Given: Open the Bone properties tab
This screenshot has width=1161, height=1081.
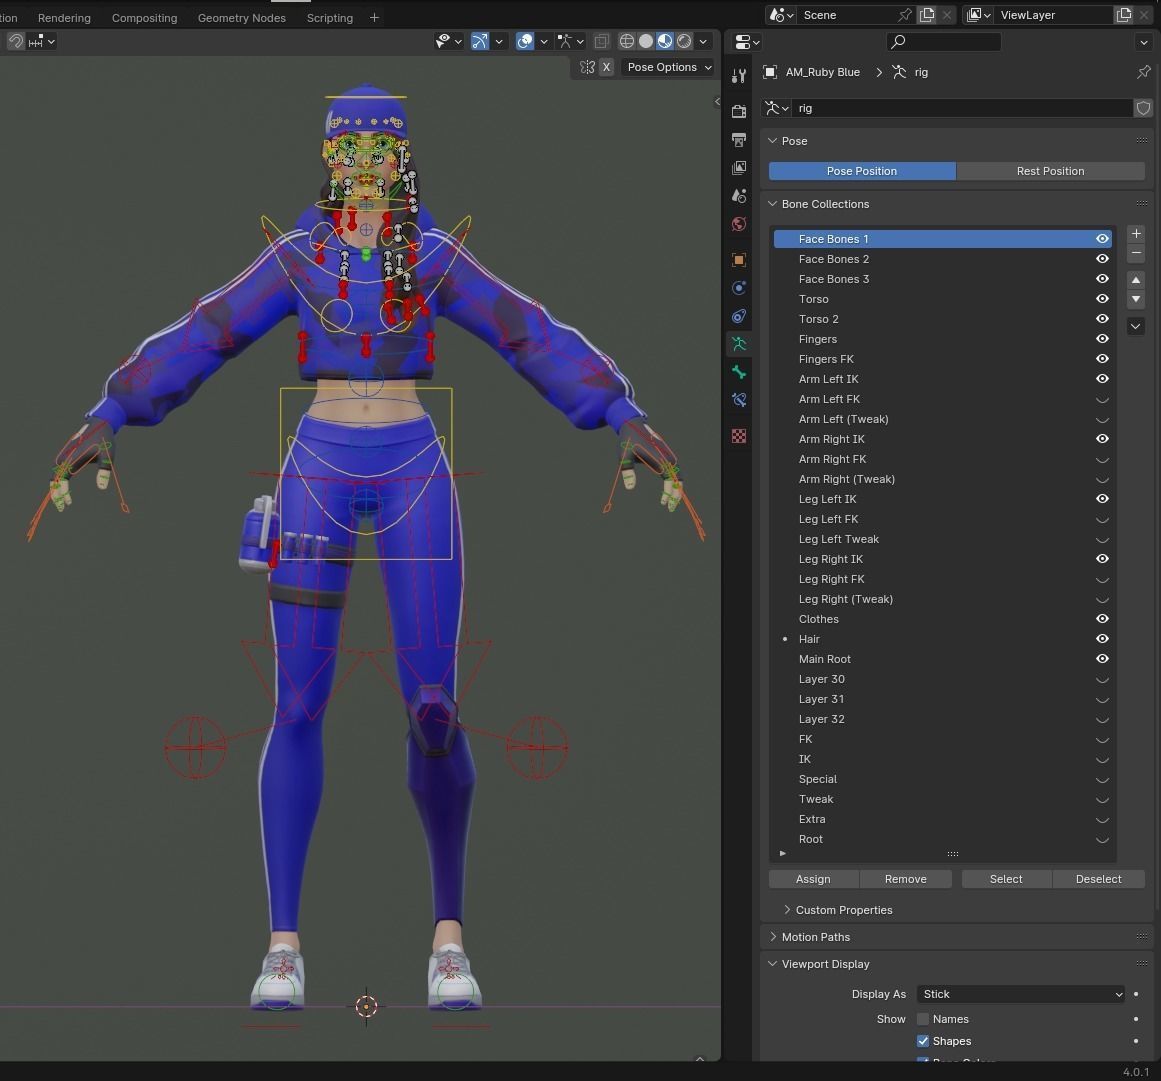Looking at the screenshot, I should (738, 372).
